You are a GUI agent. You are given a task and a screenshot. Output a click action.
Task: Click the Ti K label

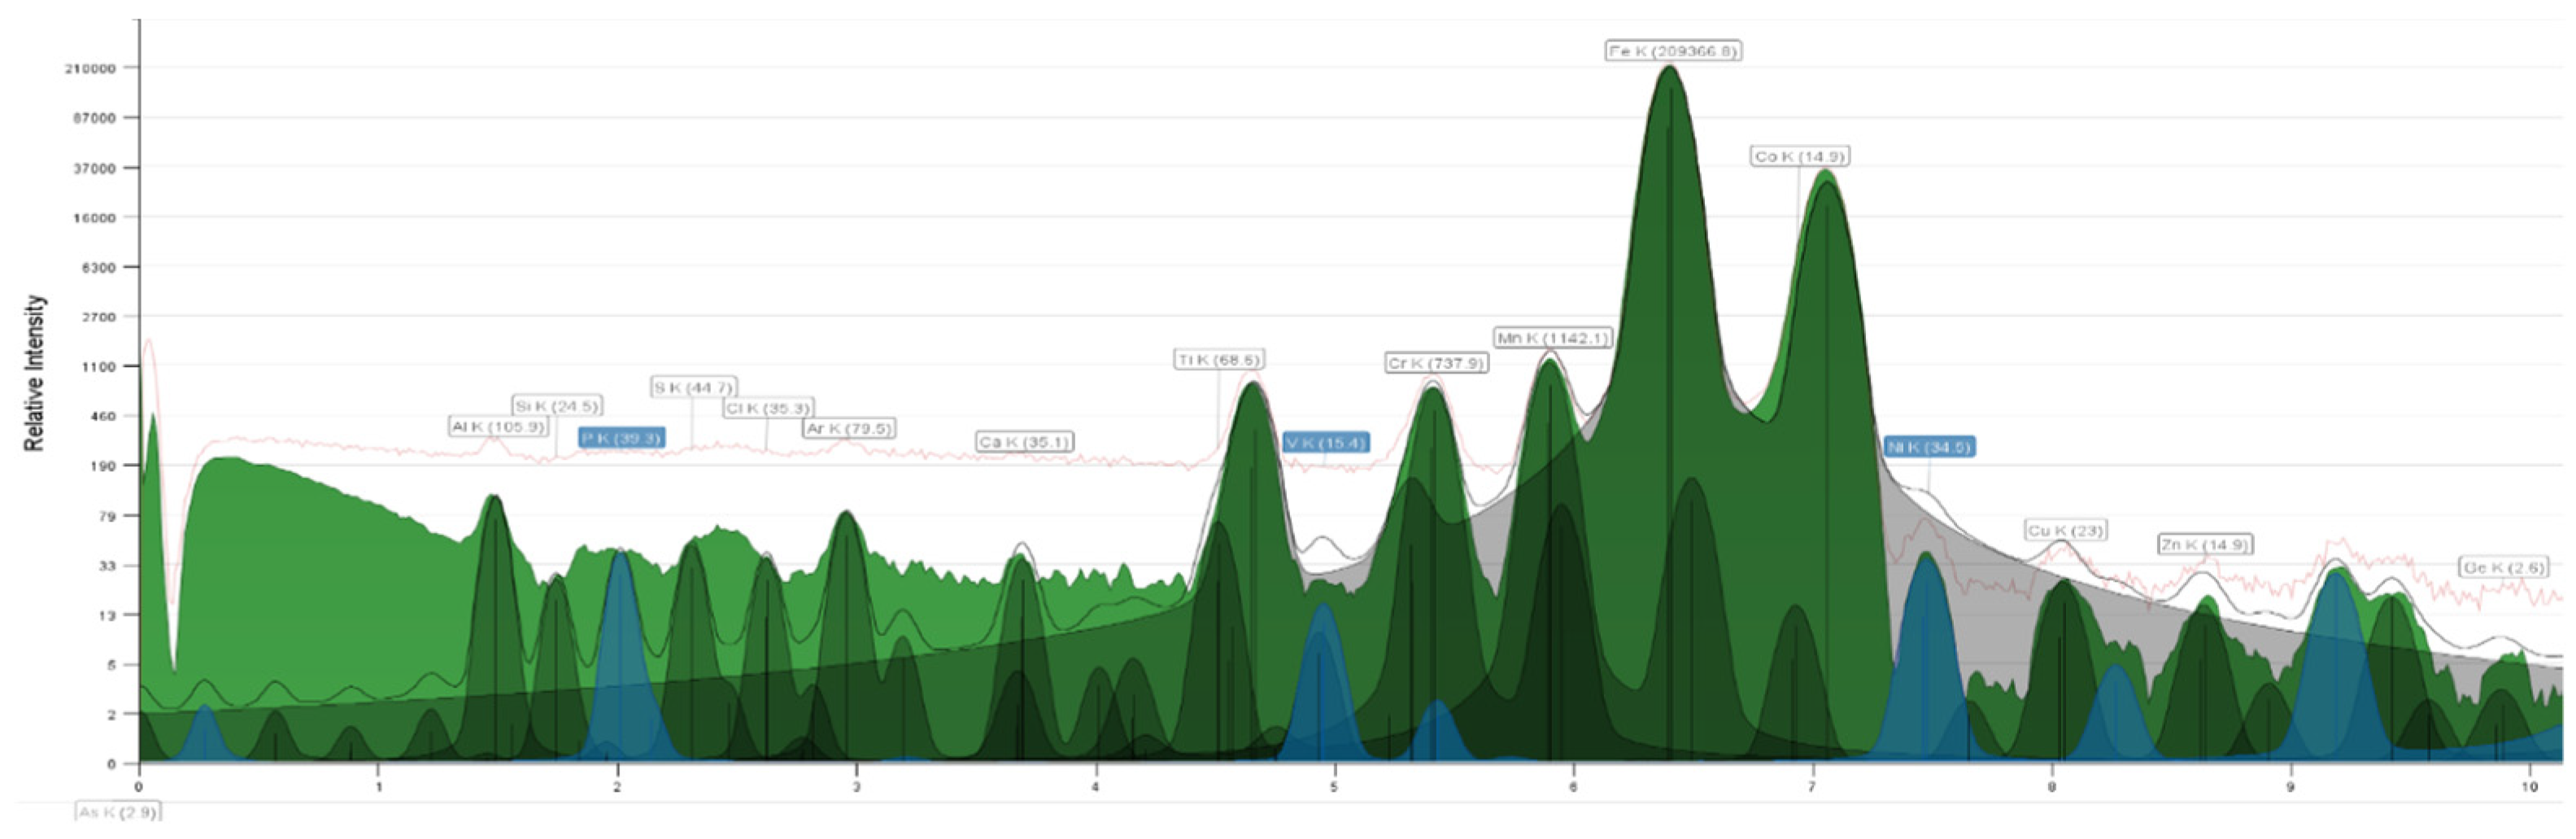1218,359
